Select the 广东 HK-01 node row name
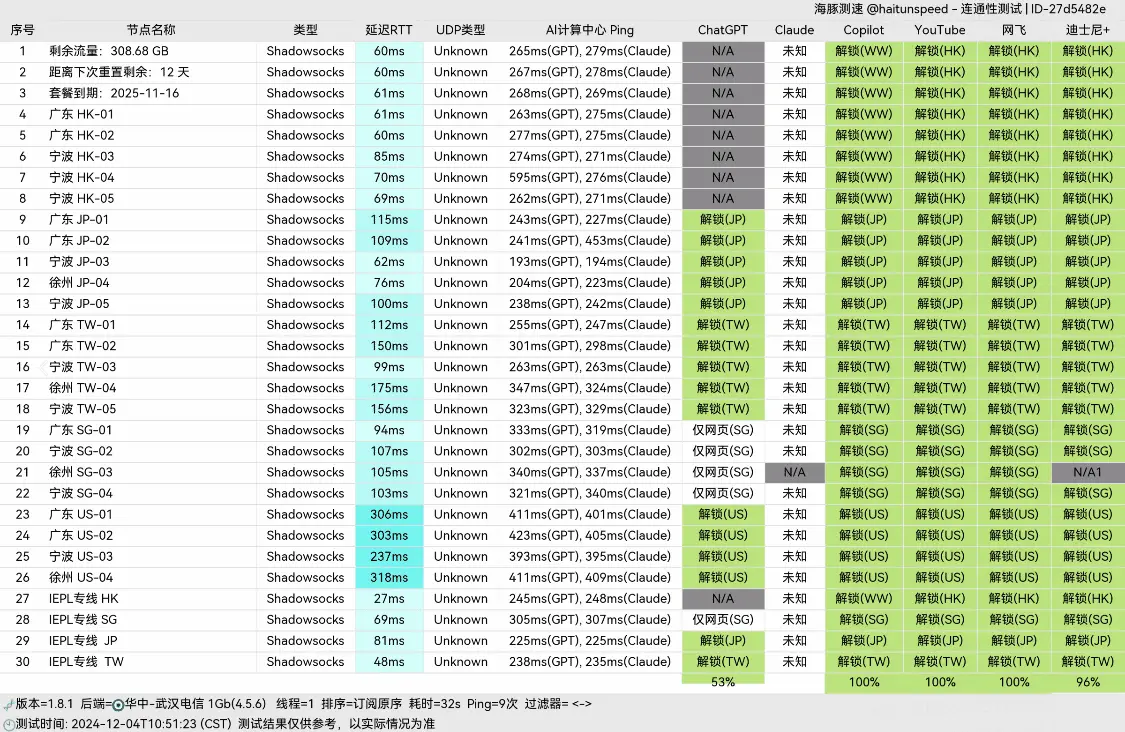Image resolution: width=1125 pixels, height=732 pixels. coord(82,114)
